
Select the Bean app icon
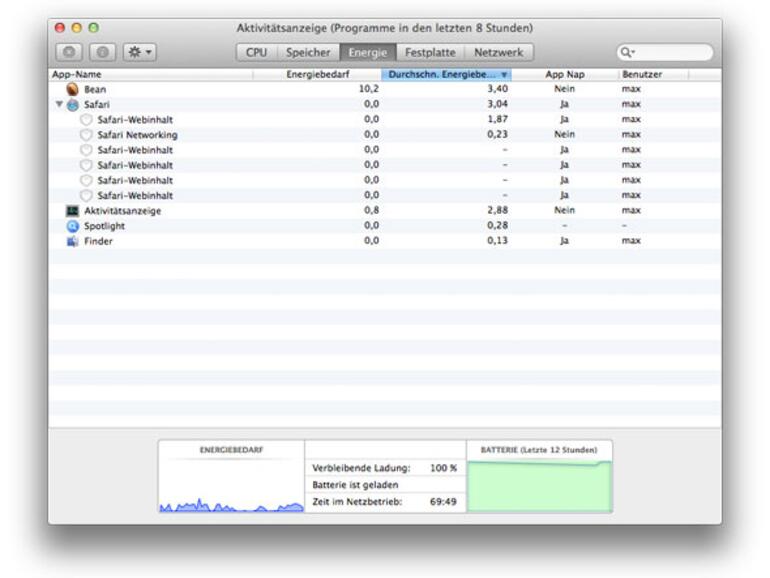73,89
